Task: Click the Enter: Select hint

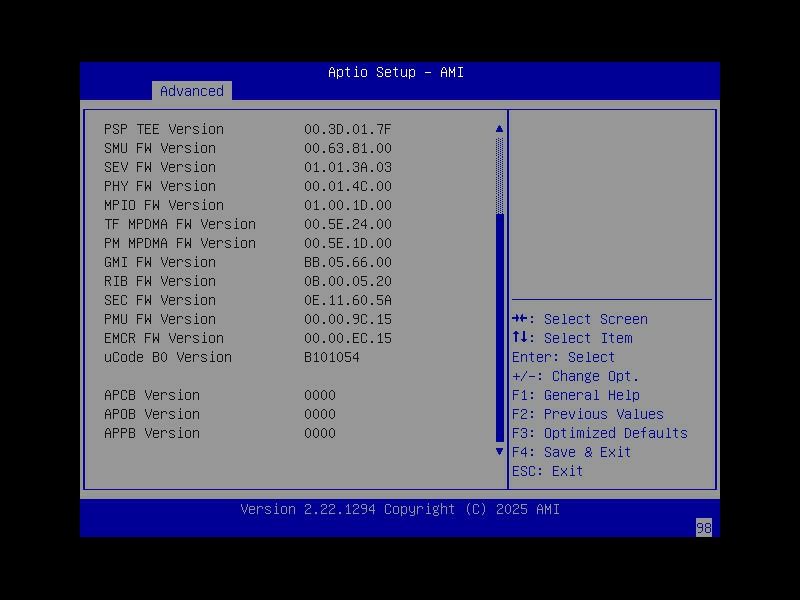Action: (x=564, y=357)
